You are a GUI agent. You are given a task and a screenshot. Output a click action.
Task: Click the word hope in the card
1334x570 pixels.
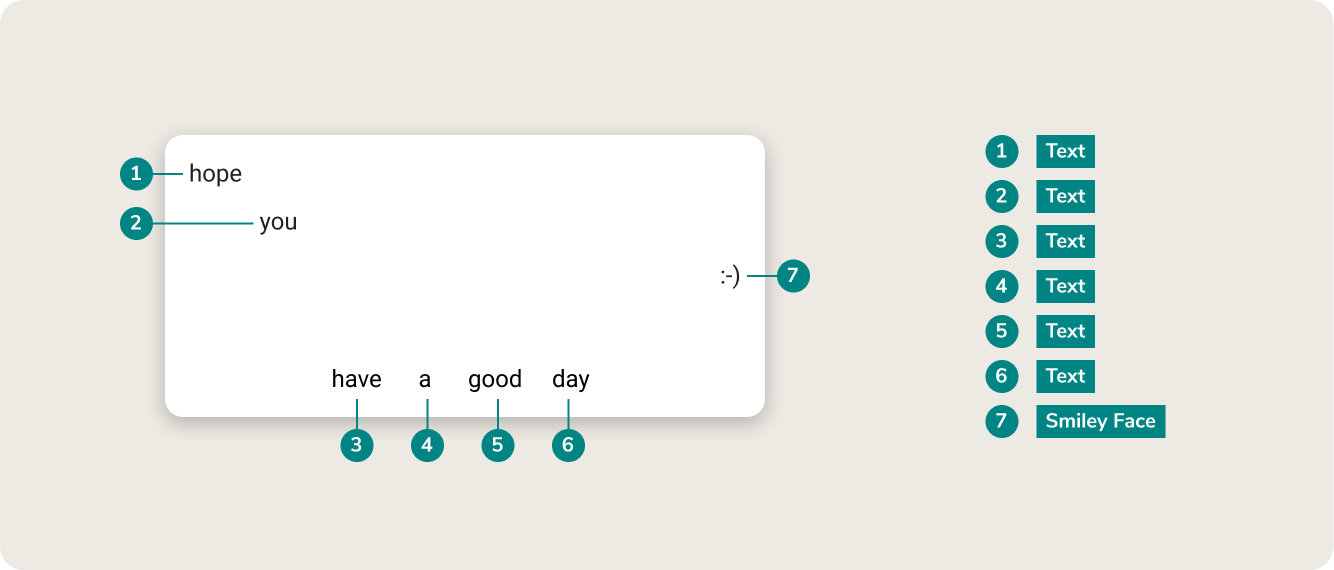[216, 174]
